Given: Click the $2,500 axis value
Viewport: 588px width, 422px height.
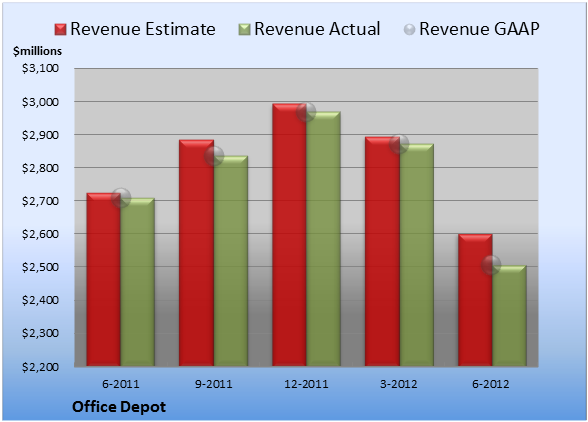Looking at the screenshot, I should click(x=40, y=267).
